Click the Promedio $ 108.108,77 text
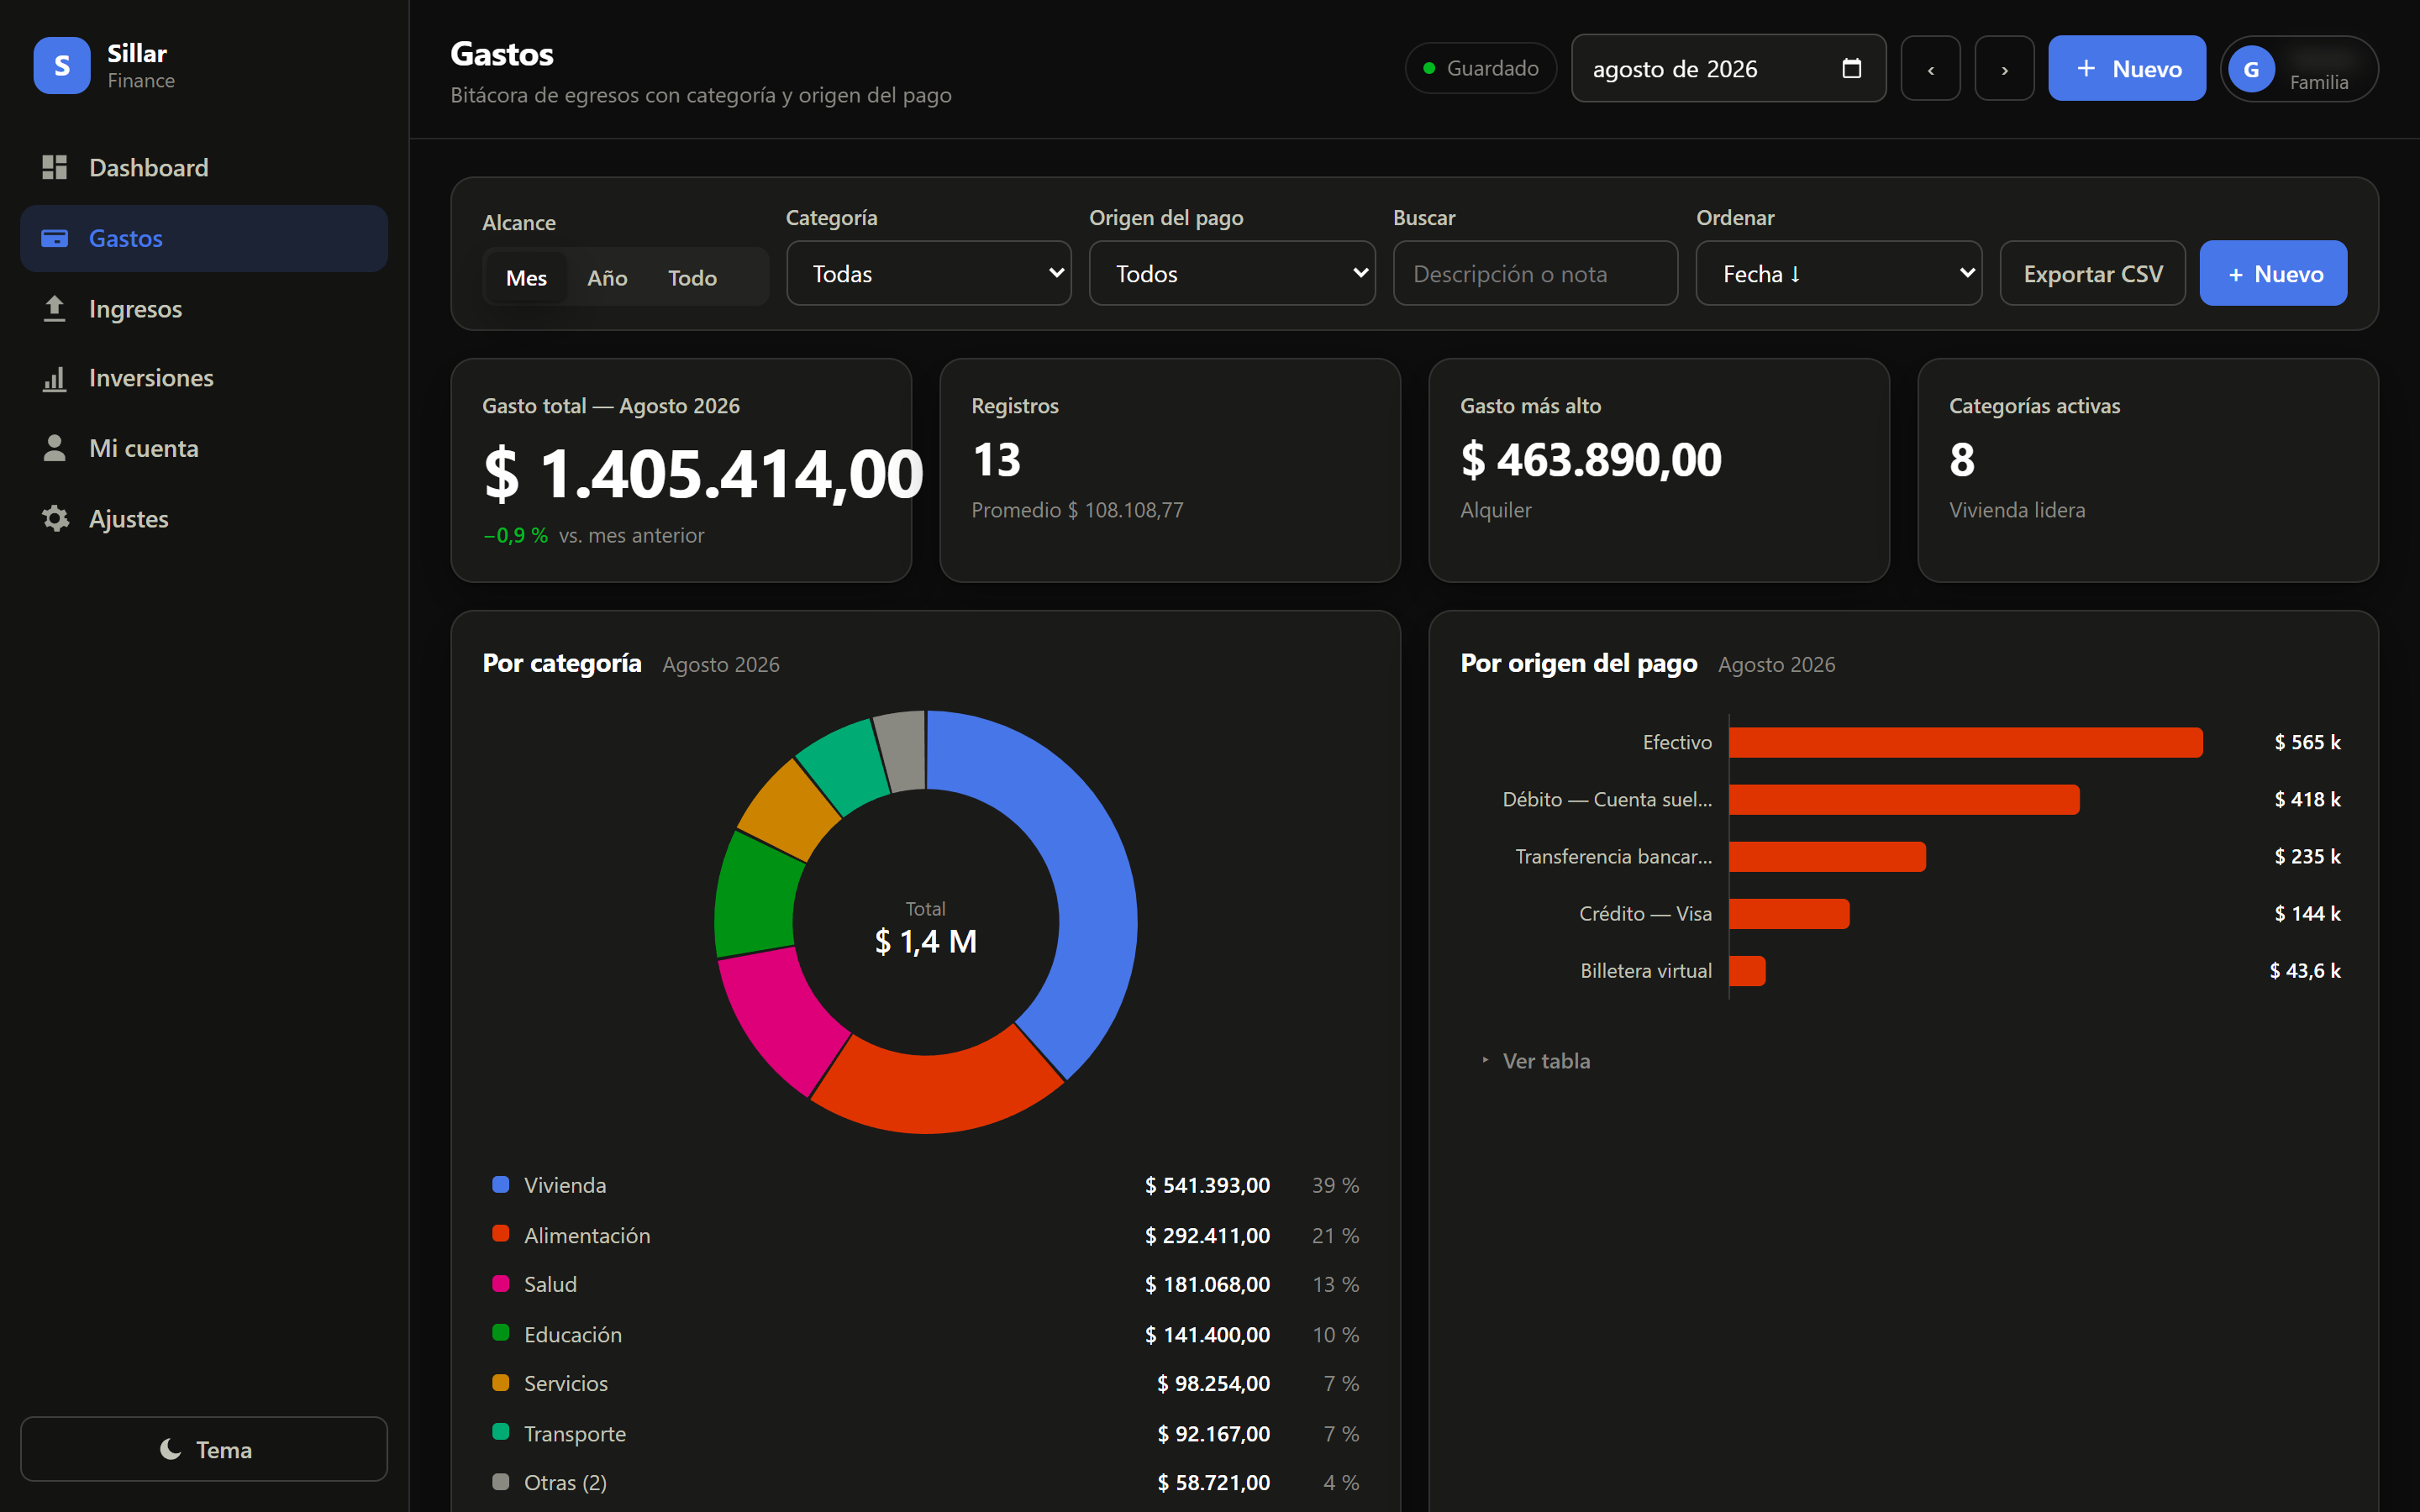This screenshot has height=1512, width=2420. [1077, 510]
